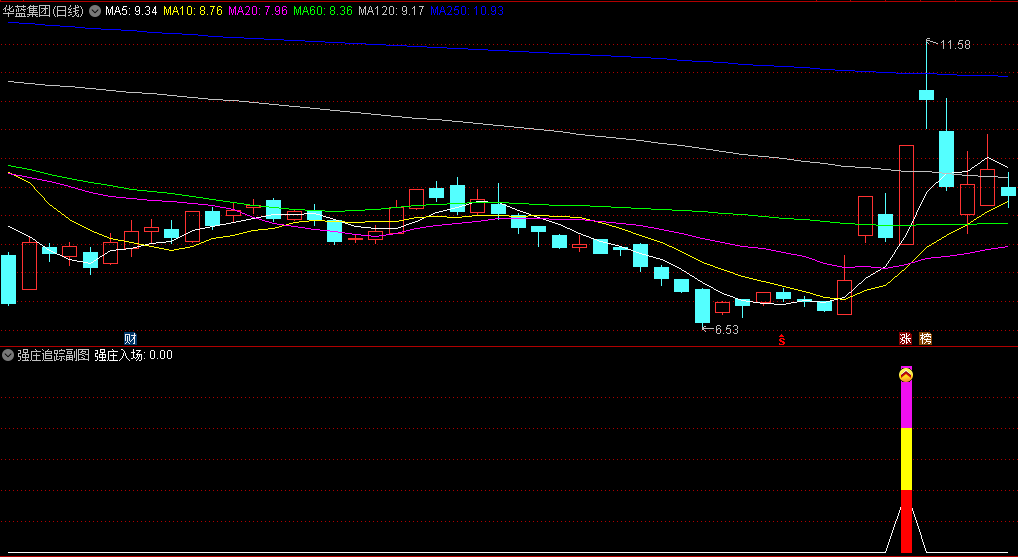Image resolution: width=1018 pixels, height=557 pixels.
Task: Open the dropdown beside 华蓝集团(日线) title
Action: (x=95, y=11)
